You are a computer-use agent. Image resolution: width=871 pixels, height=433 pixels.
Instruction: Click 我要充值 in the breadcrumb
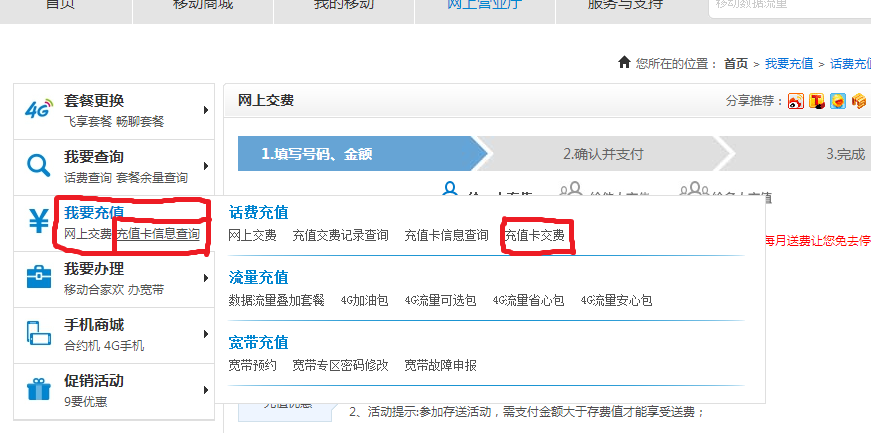[x=789, y=63]
